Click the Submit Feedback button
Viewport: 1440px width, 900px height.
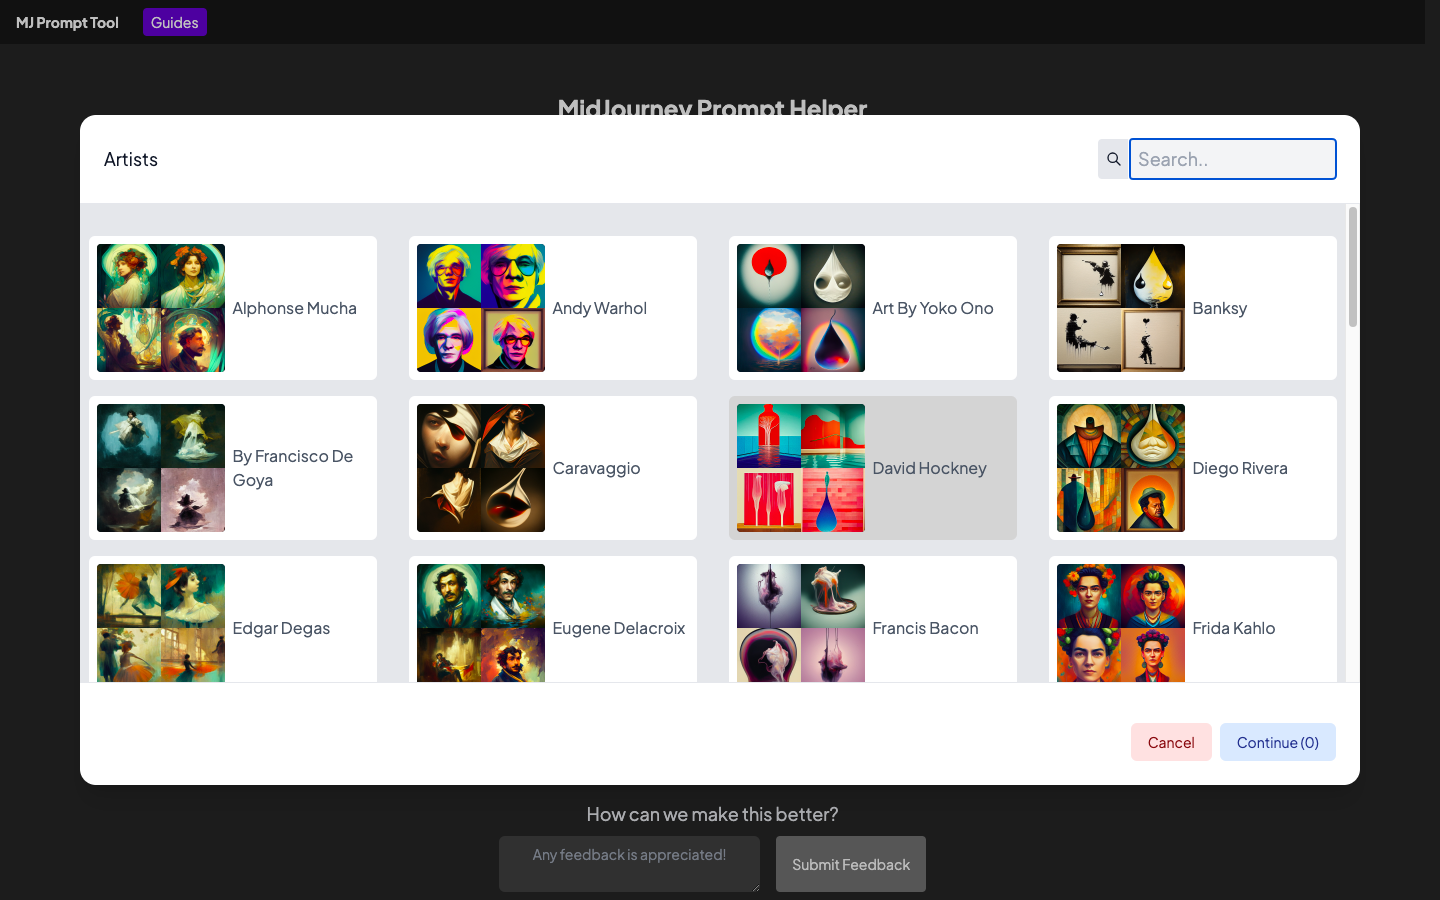pyautogui.click(x=851, y=864)
